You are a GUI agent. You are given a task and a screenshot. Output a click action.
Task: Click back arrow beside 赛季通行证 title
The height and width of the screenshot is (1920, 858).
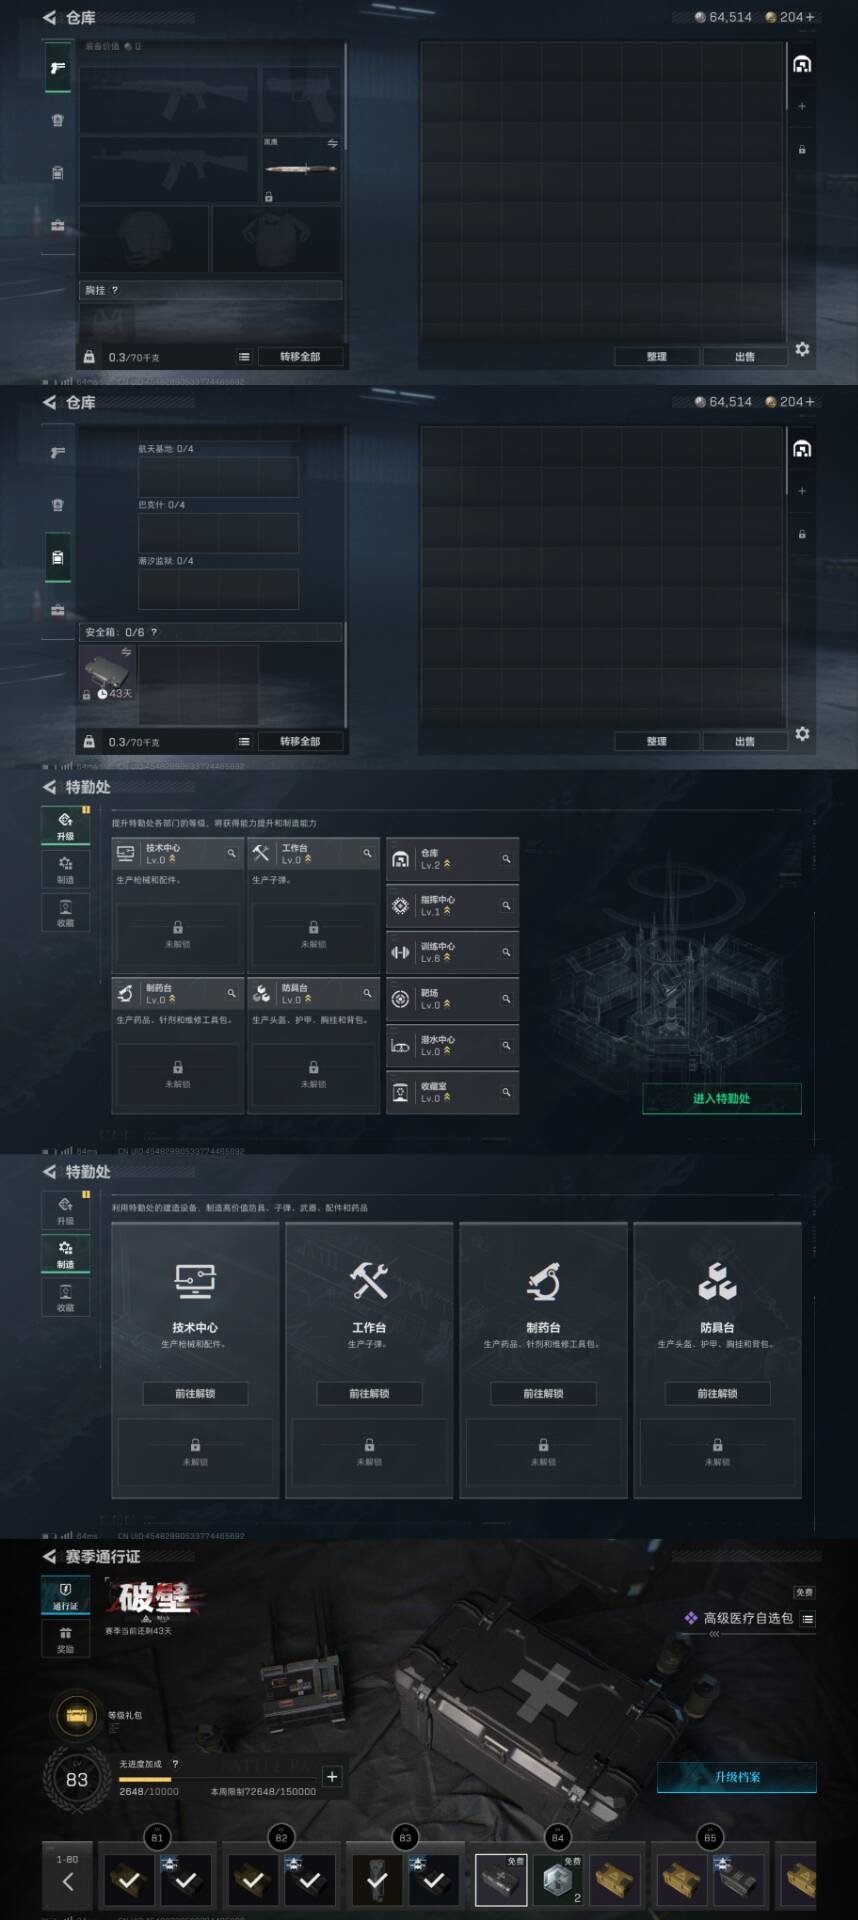49,1557
